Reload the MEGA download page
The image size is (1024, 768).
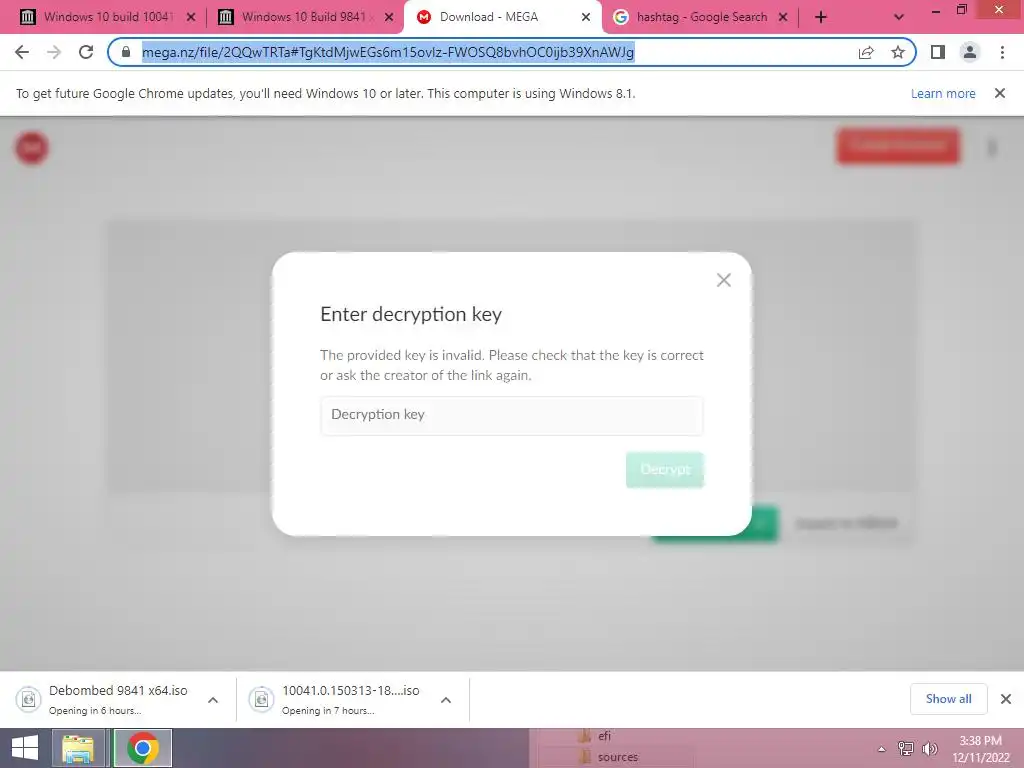coord(86,52)
